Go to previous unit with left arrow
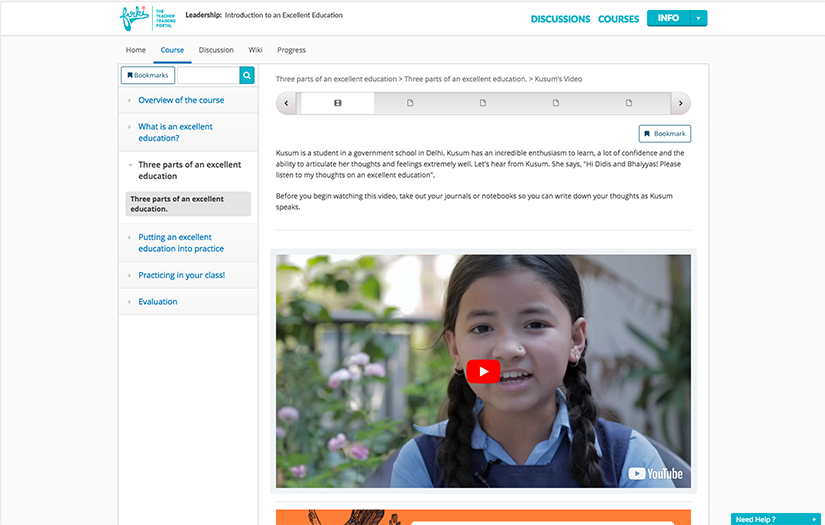This screenshot has width=825, height=525. pyautogui.click(x=286, y=103)
